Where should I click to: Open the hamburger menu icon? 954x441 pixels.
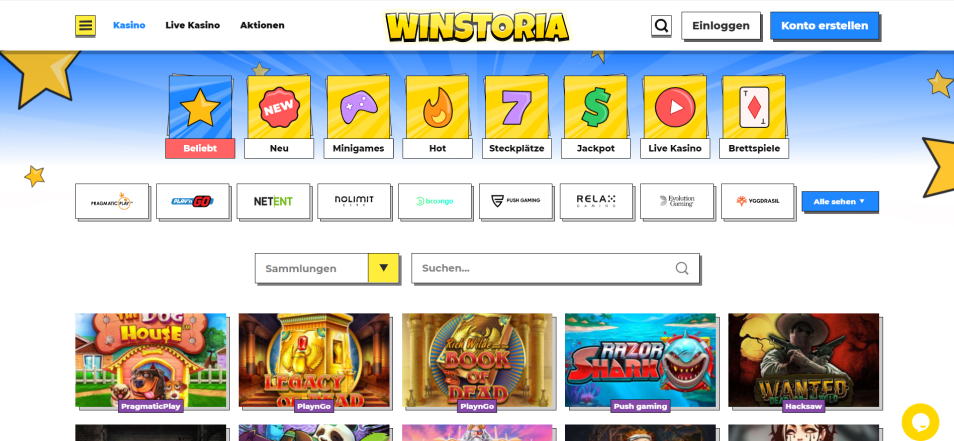pyautogui.click(x=85, y=26)
